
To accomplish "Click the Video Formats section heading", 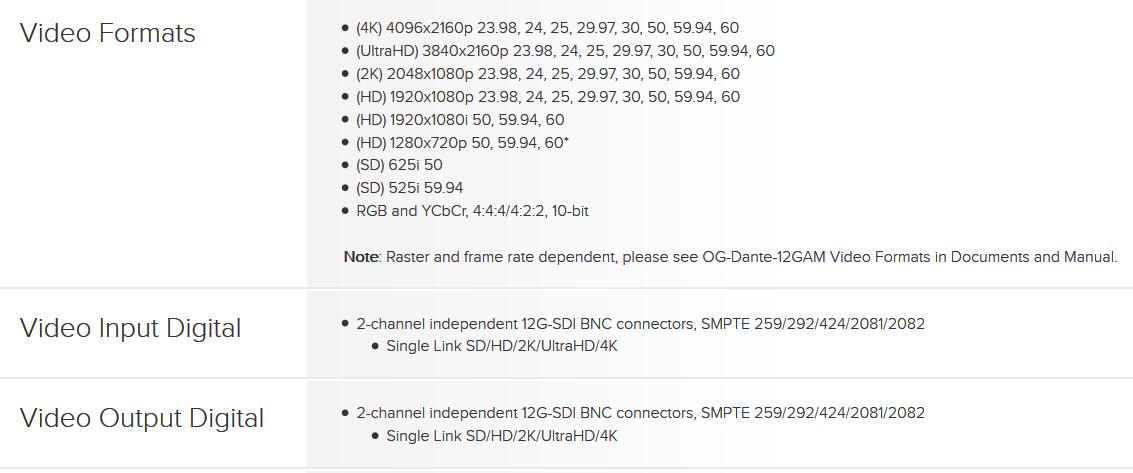I will coord(108,33).
